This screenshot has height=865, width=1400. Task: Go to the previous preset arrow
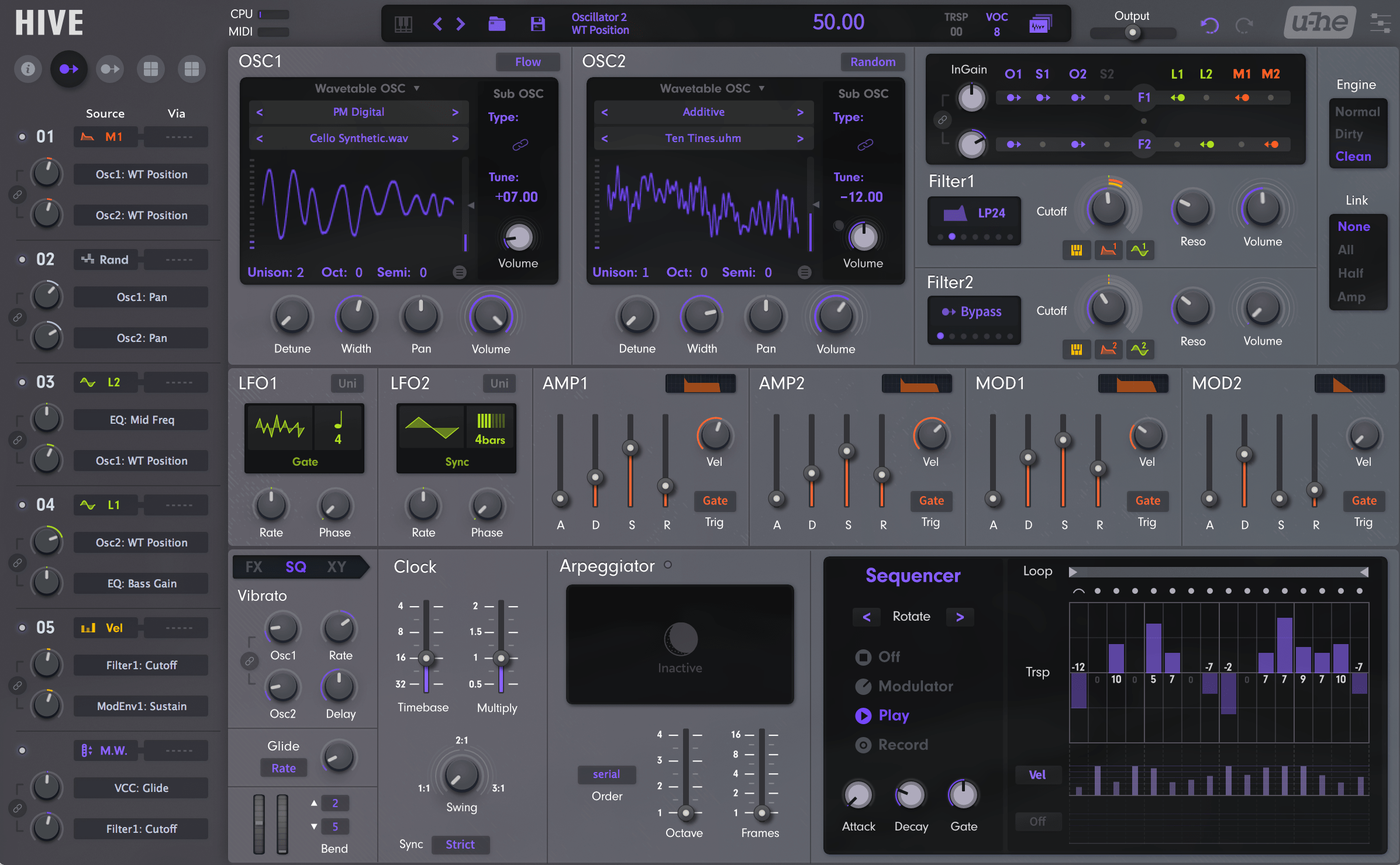[438, 24]
